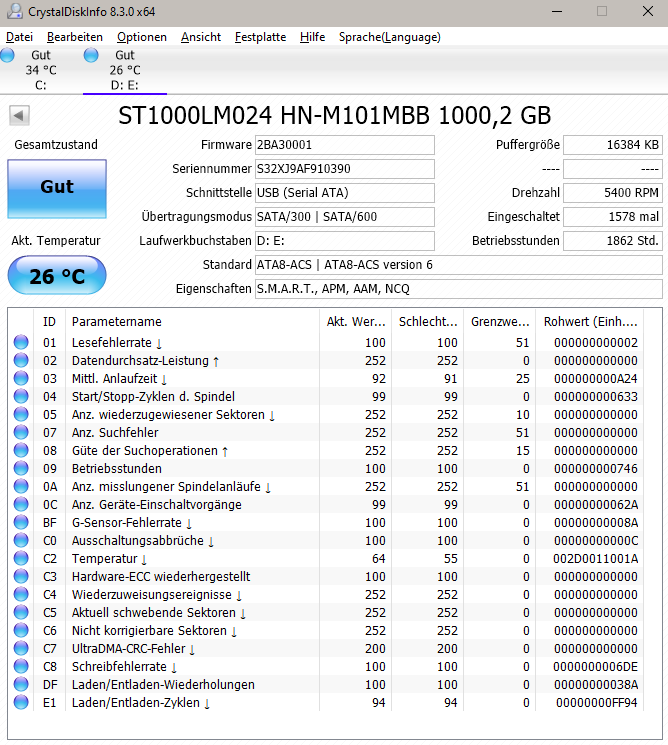This screenshot has width=668, height=745.
Task: Click the Grenzwe... column header
Action: pyautogui.click(x=500, y=322)
